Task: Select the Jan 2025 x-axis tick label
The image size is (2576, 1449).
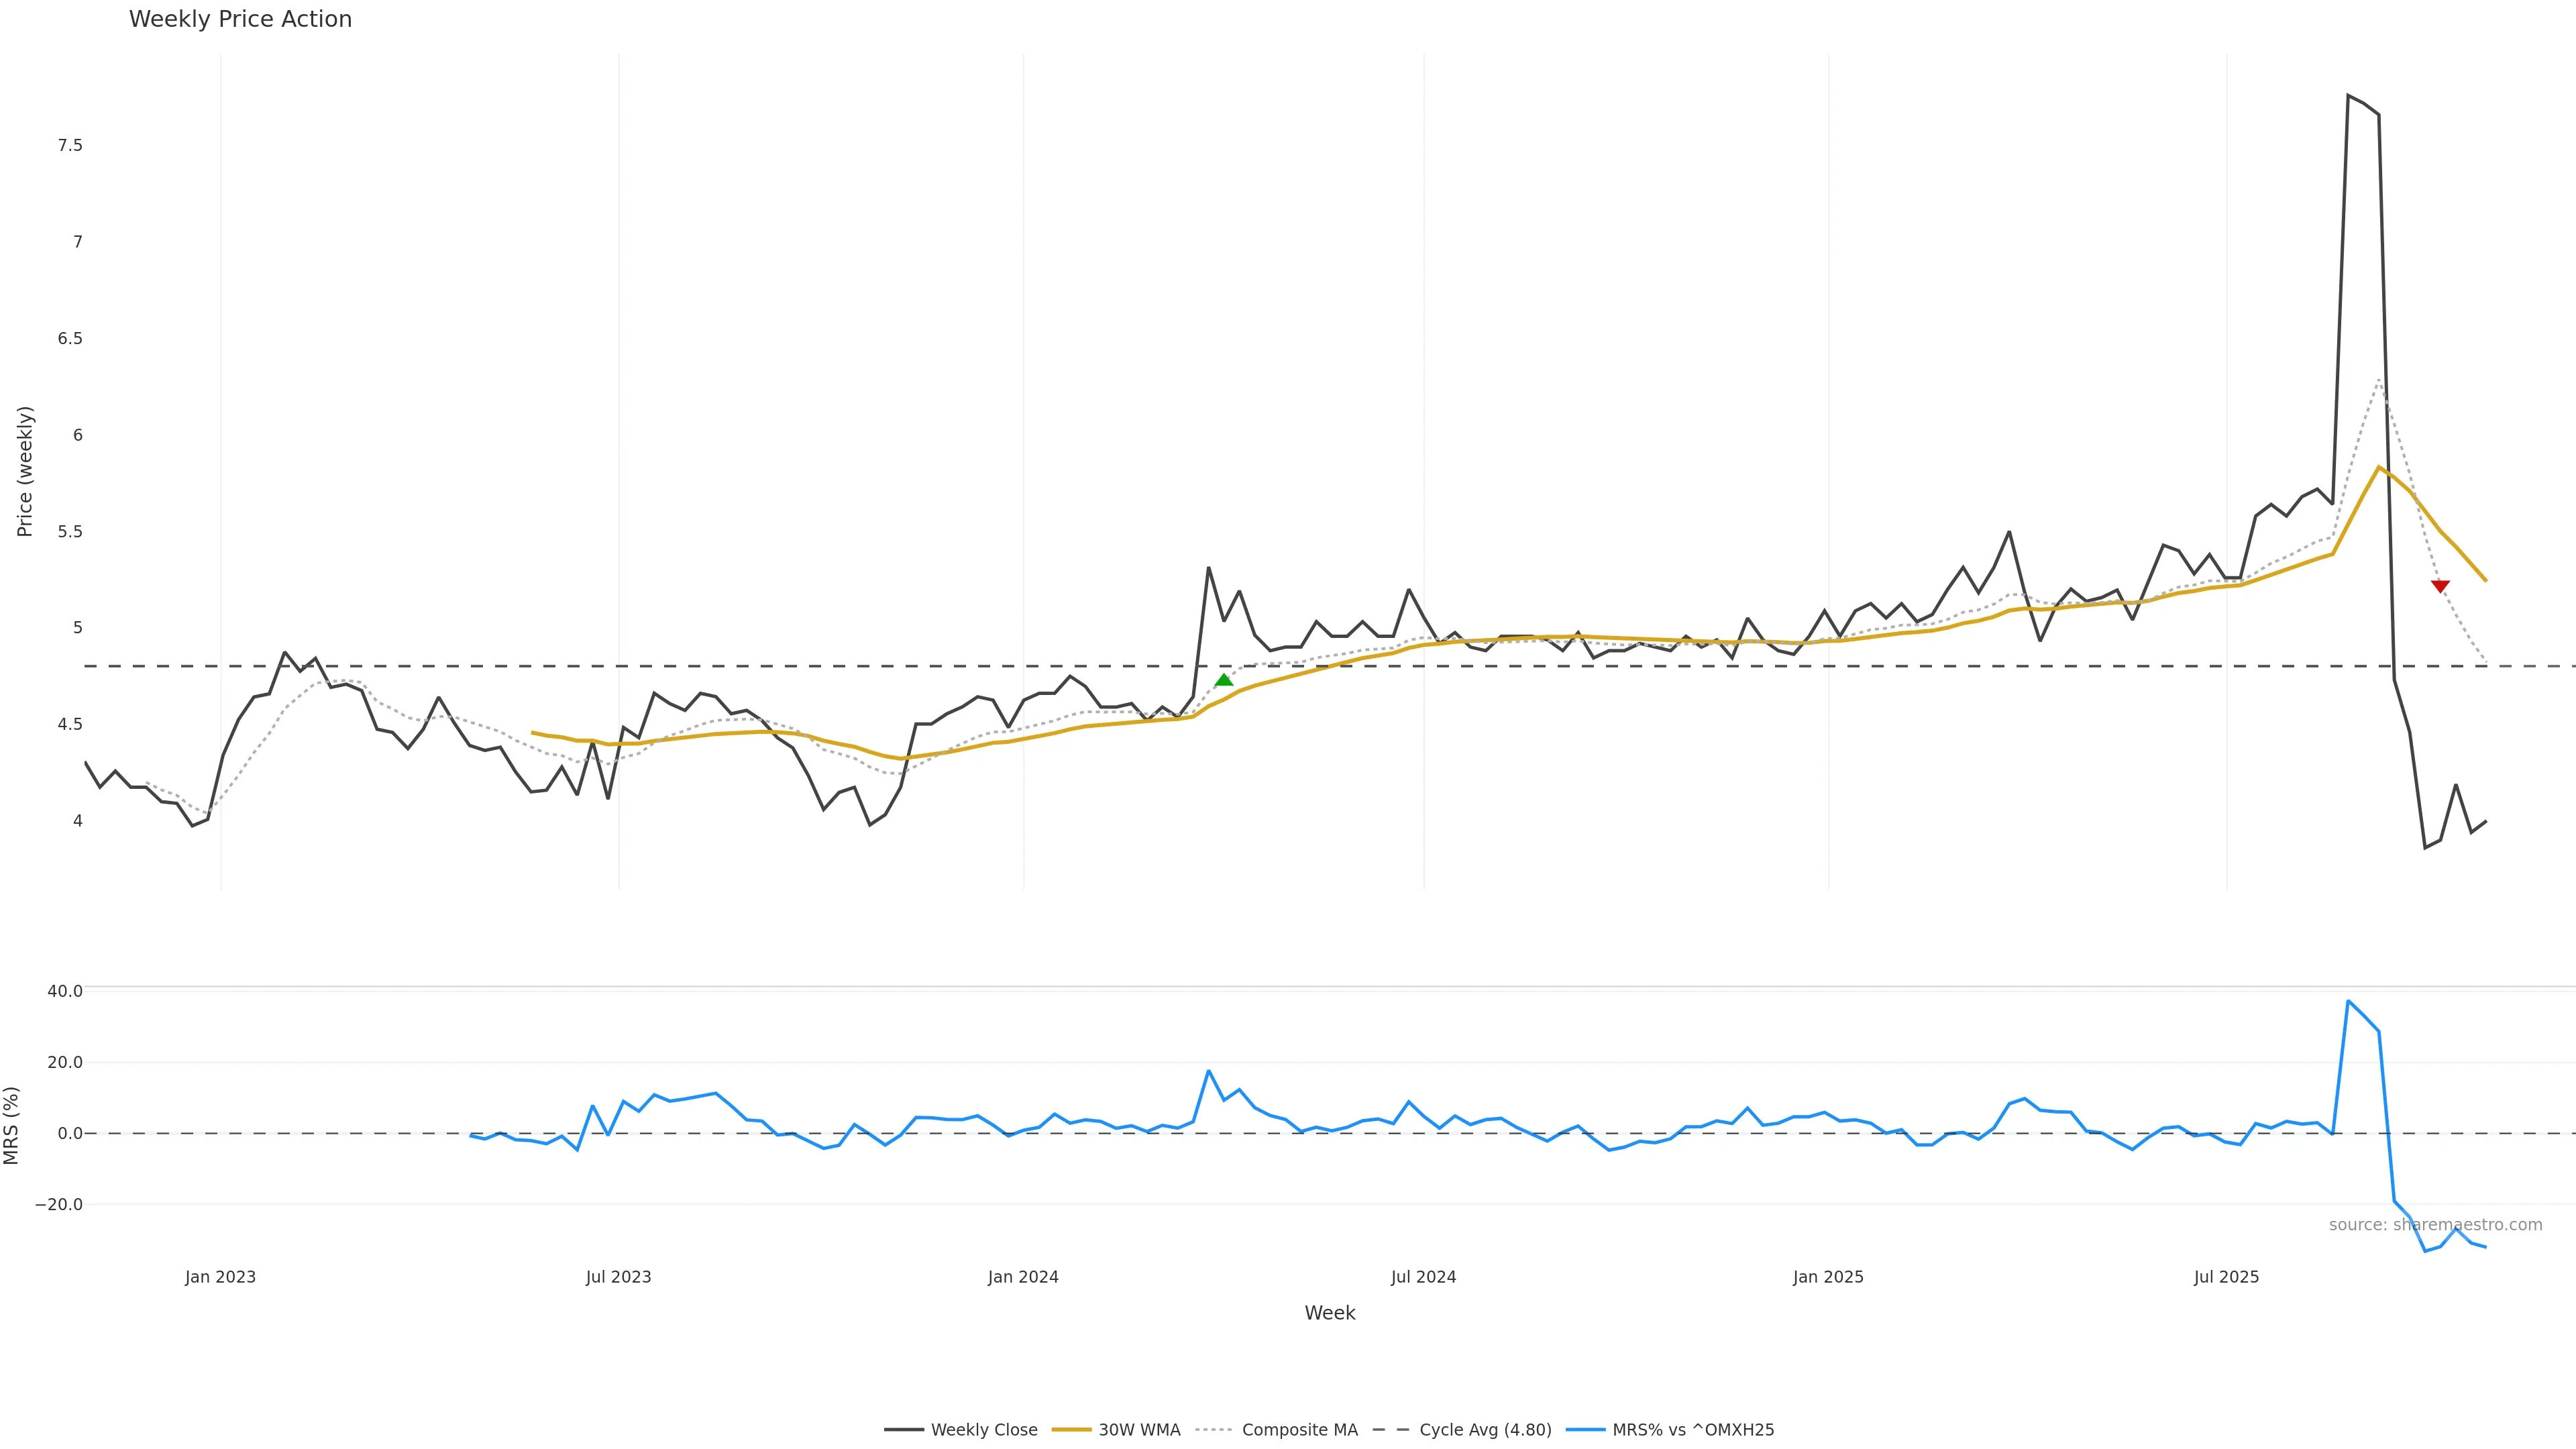Action: coord(1828,1277)
